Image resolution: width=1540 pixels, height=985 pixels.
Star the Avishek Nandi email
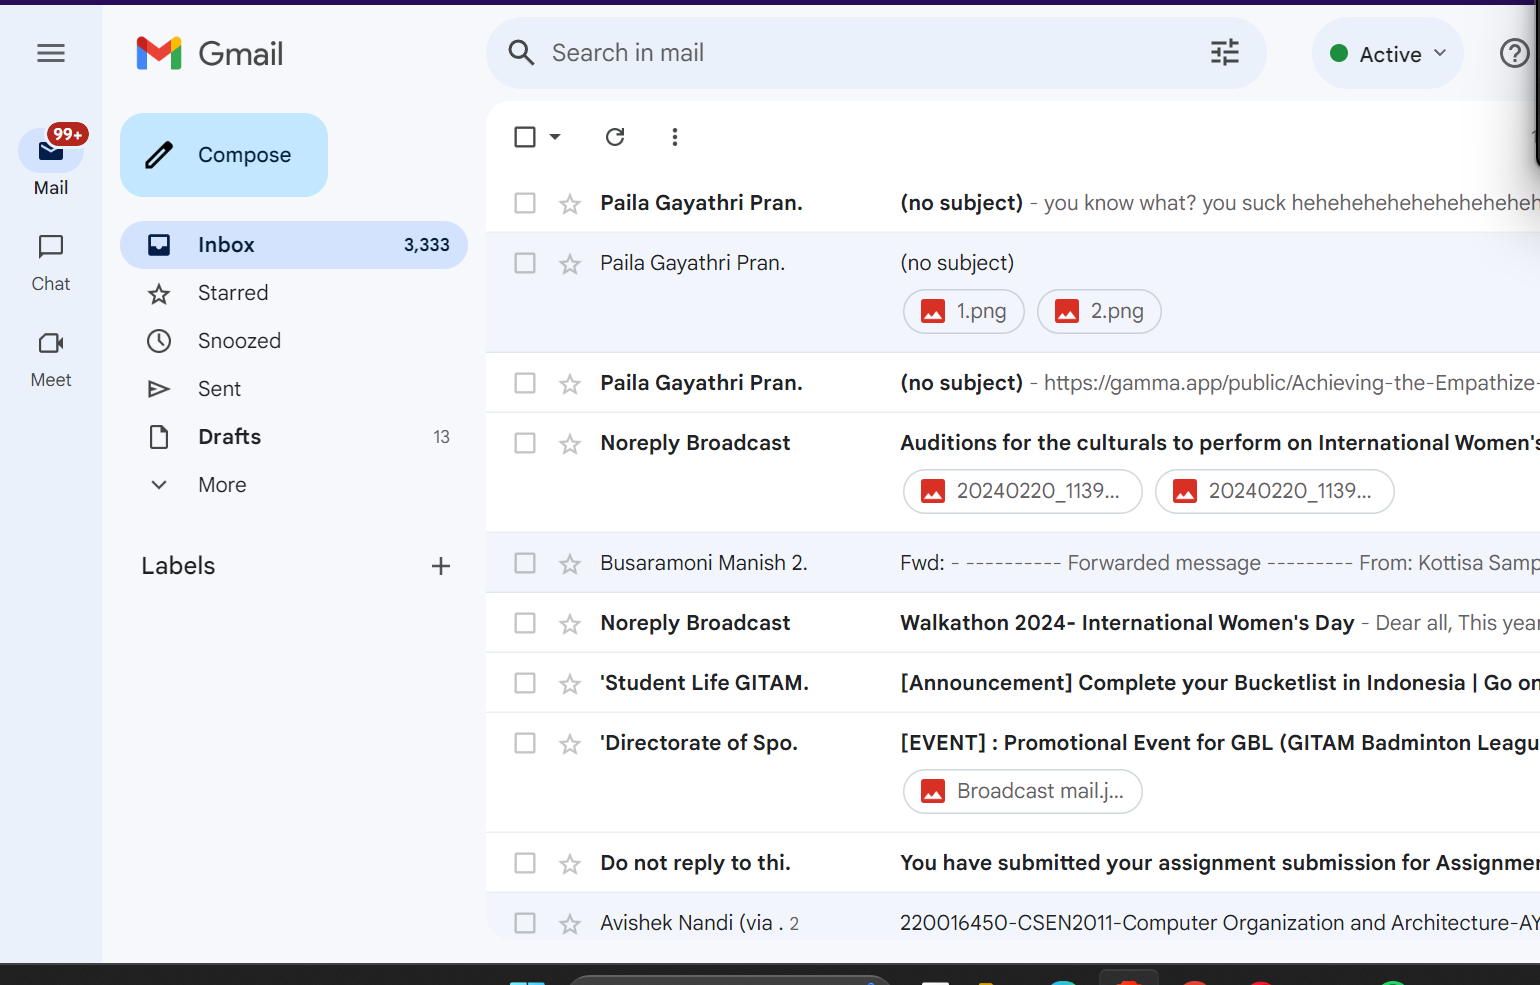[x=570, y=924]
